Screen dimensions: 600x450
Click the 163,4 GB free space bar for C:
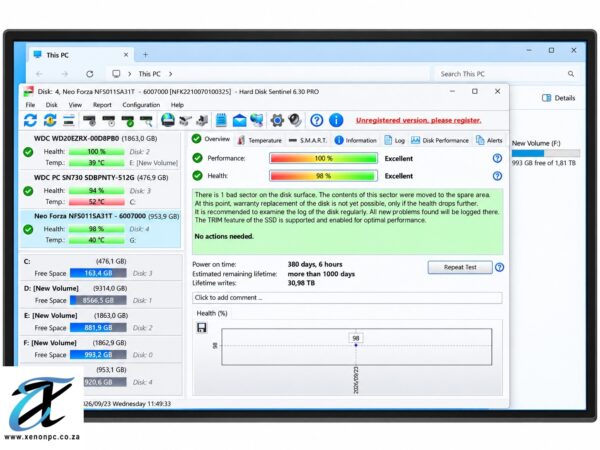[x=98, y=273]
